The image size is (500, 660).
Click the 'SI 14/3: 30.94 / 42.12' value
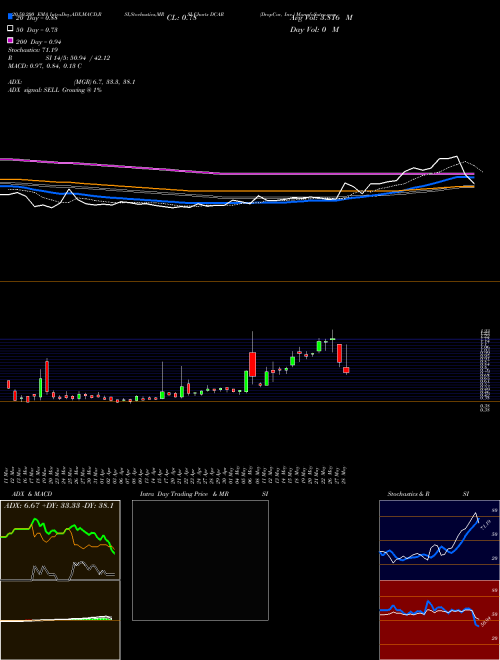pyautogui.click(x=78, y=58)
